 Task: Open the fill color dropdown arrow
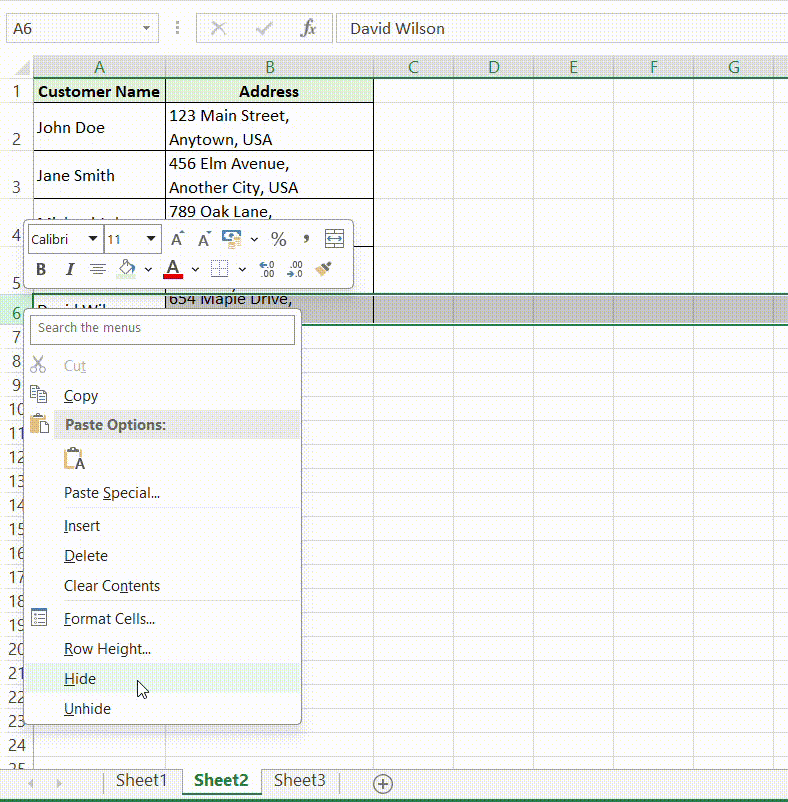tap(148, 270)
